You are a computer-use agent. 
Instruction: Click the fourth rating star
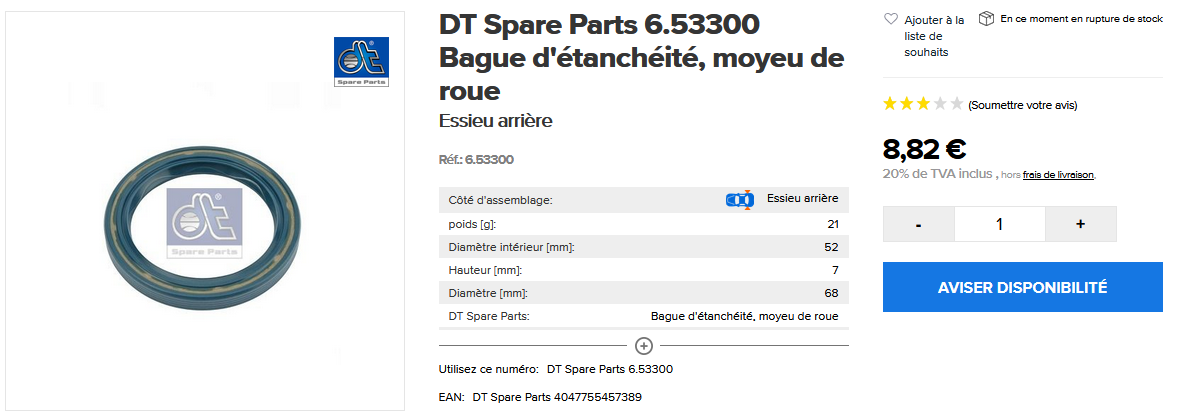tap(940, 104)
